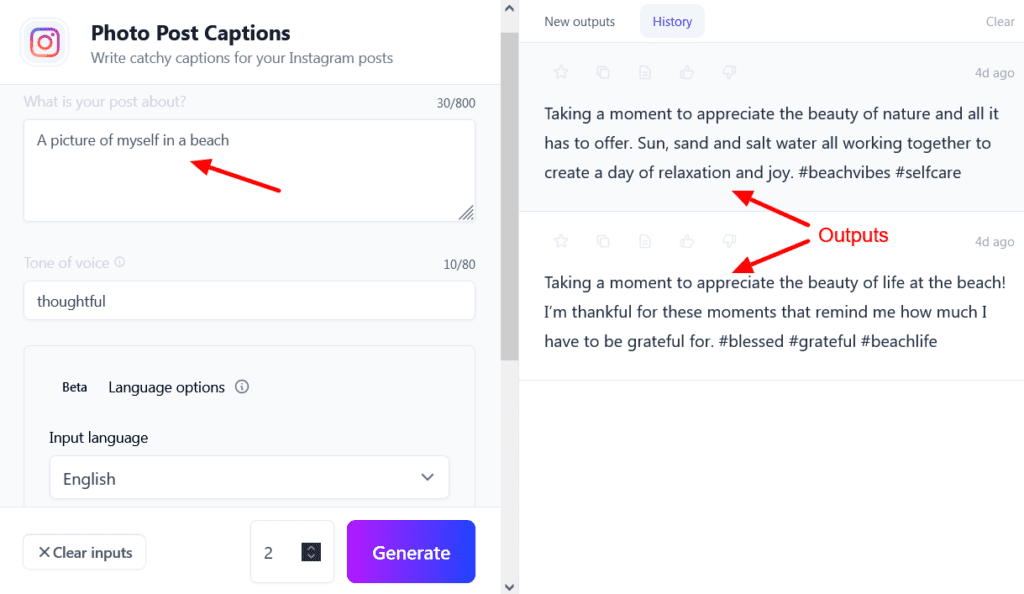Copy the second caption with #blessed

[603, 241]
